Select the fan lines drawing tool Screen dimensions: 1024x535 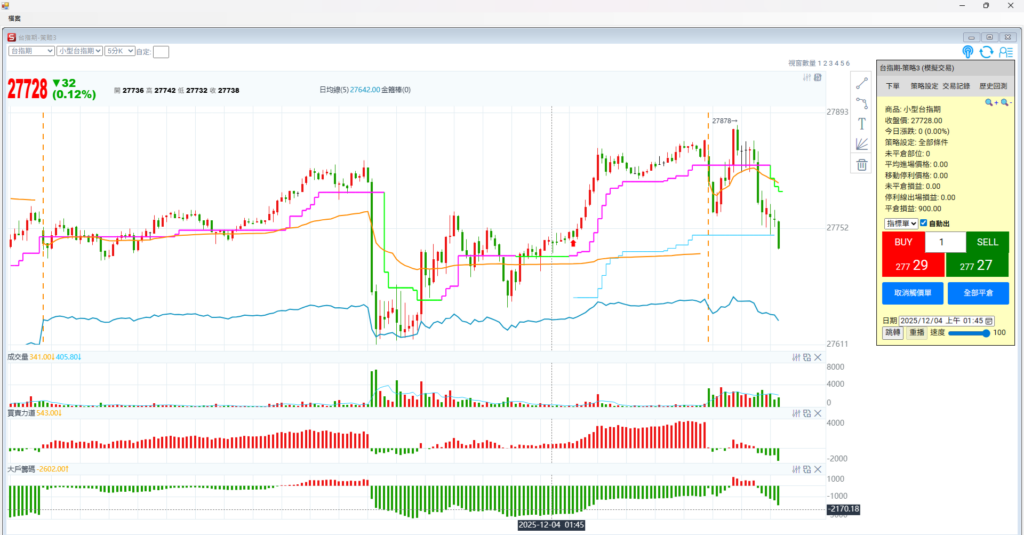point(861,144)
